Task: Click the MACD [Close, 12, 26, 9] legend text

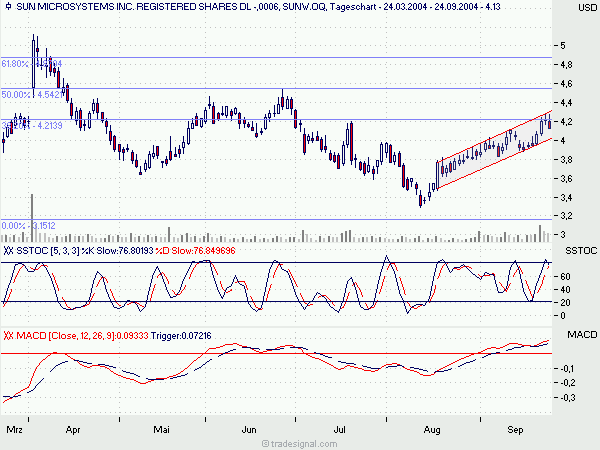Action: 82,336
